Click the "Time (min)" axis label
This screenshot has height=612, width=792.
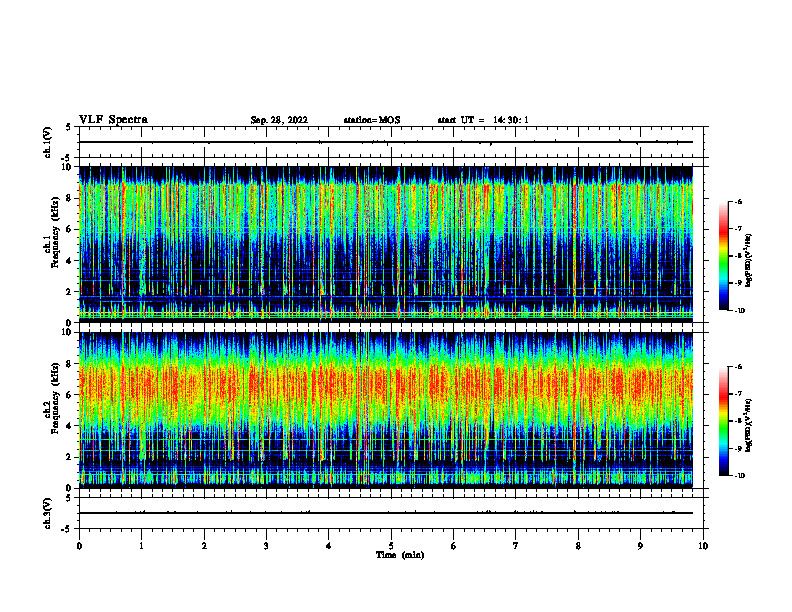(400, 555)
